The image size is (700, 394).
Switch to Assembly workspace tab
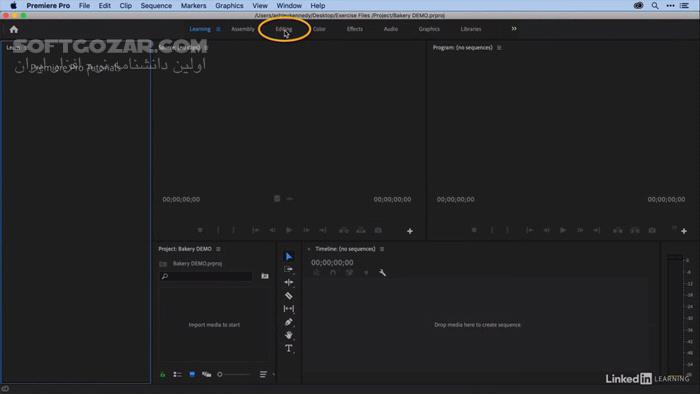click(243, 29)
